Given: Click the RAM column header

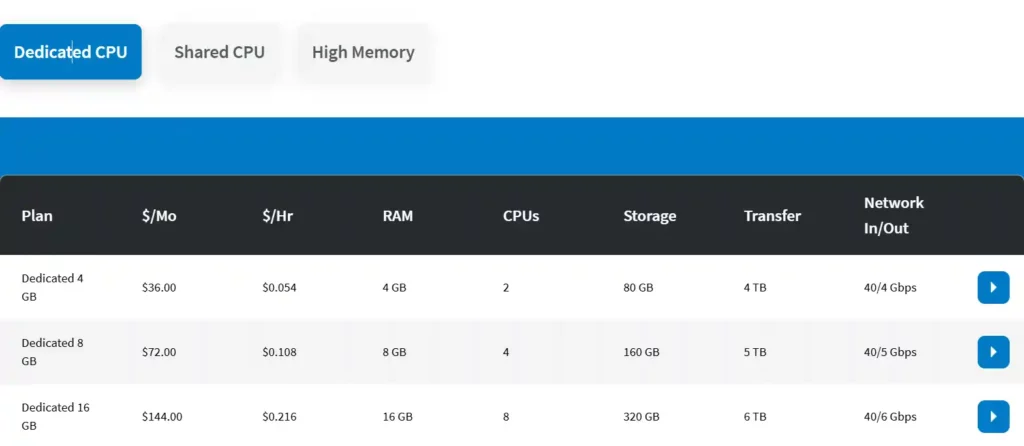Looking at the screenshot, I should tap(397, 215).
